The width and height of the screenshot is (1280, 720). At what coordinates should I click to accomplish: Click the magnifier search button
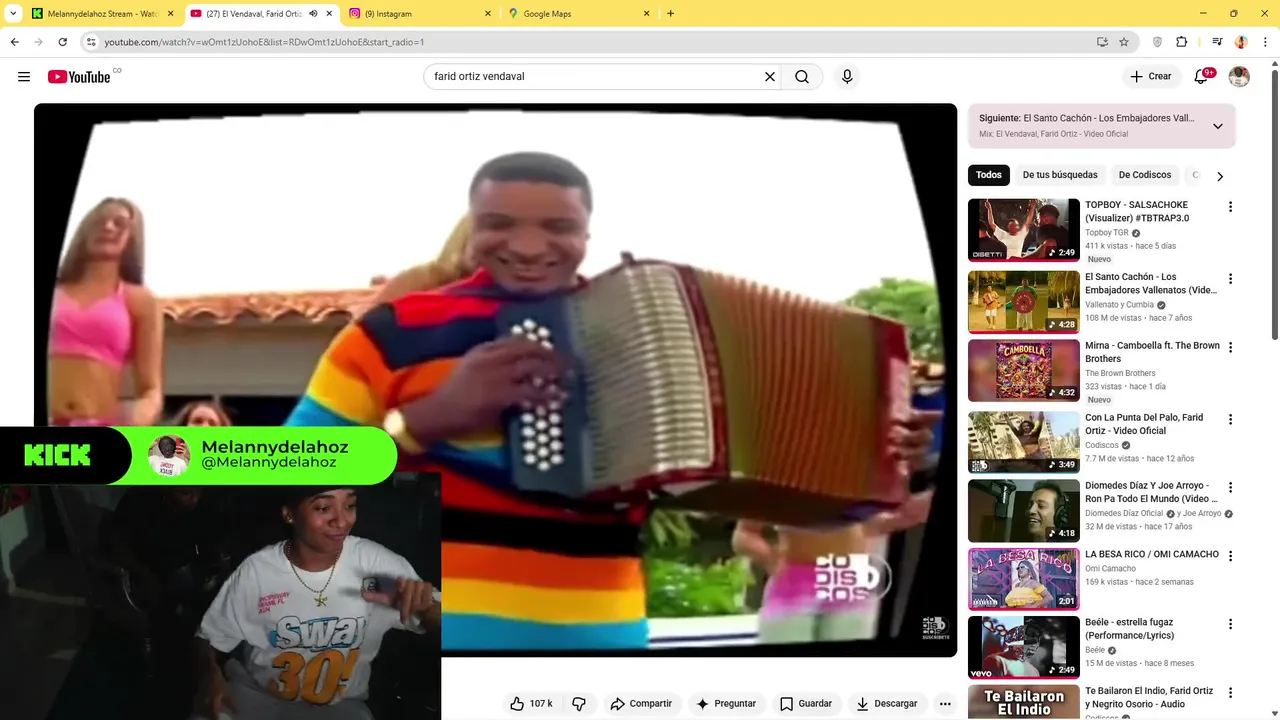[802, 77]
